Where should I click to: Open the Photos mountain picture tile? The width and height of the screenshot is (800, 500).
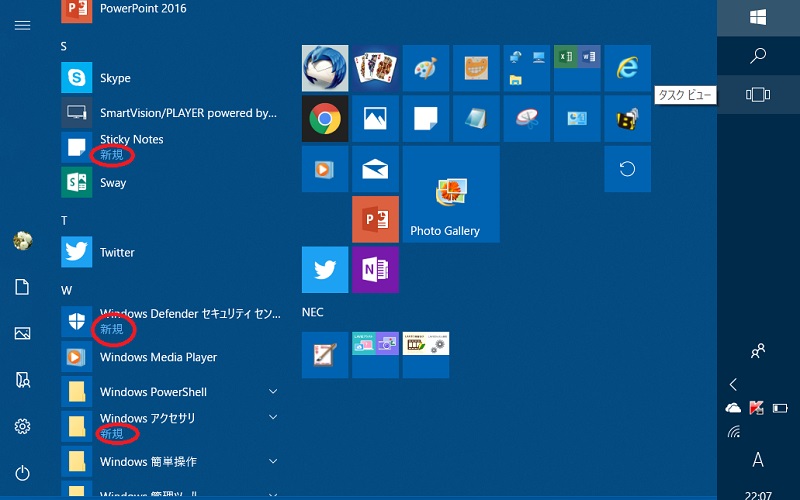click(x=376, y=118)
